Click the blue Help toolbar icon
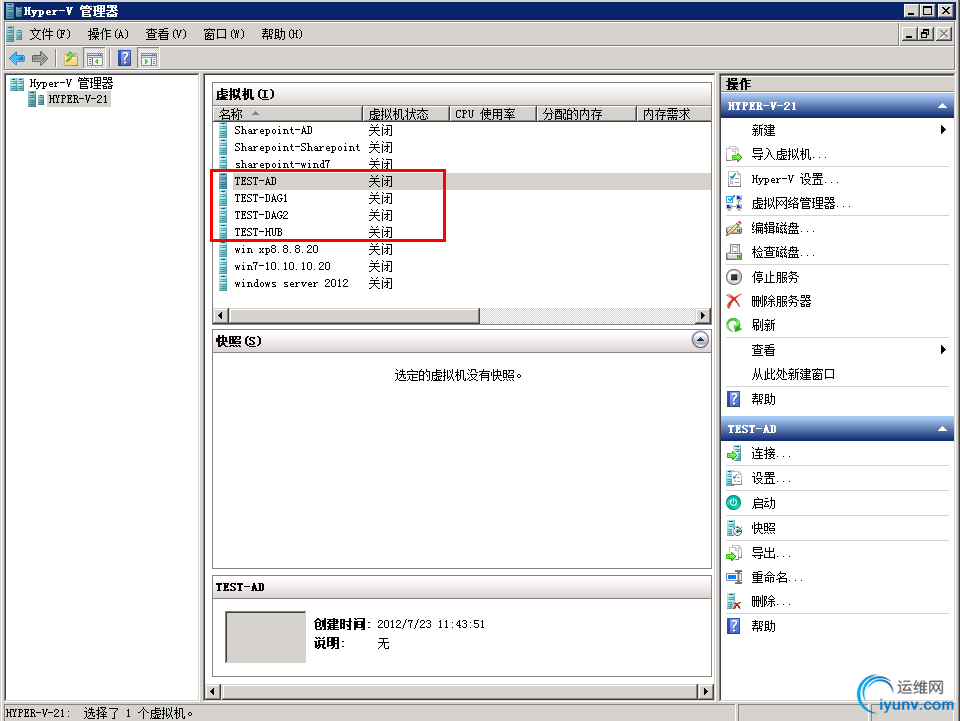 click(124, 58)
